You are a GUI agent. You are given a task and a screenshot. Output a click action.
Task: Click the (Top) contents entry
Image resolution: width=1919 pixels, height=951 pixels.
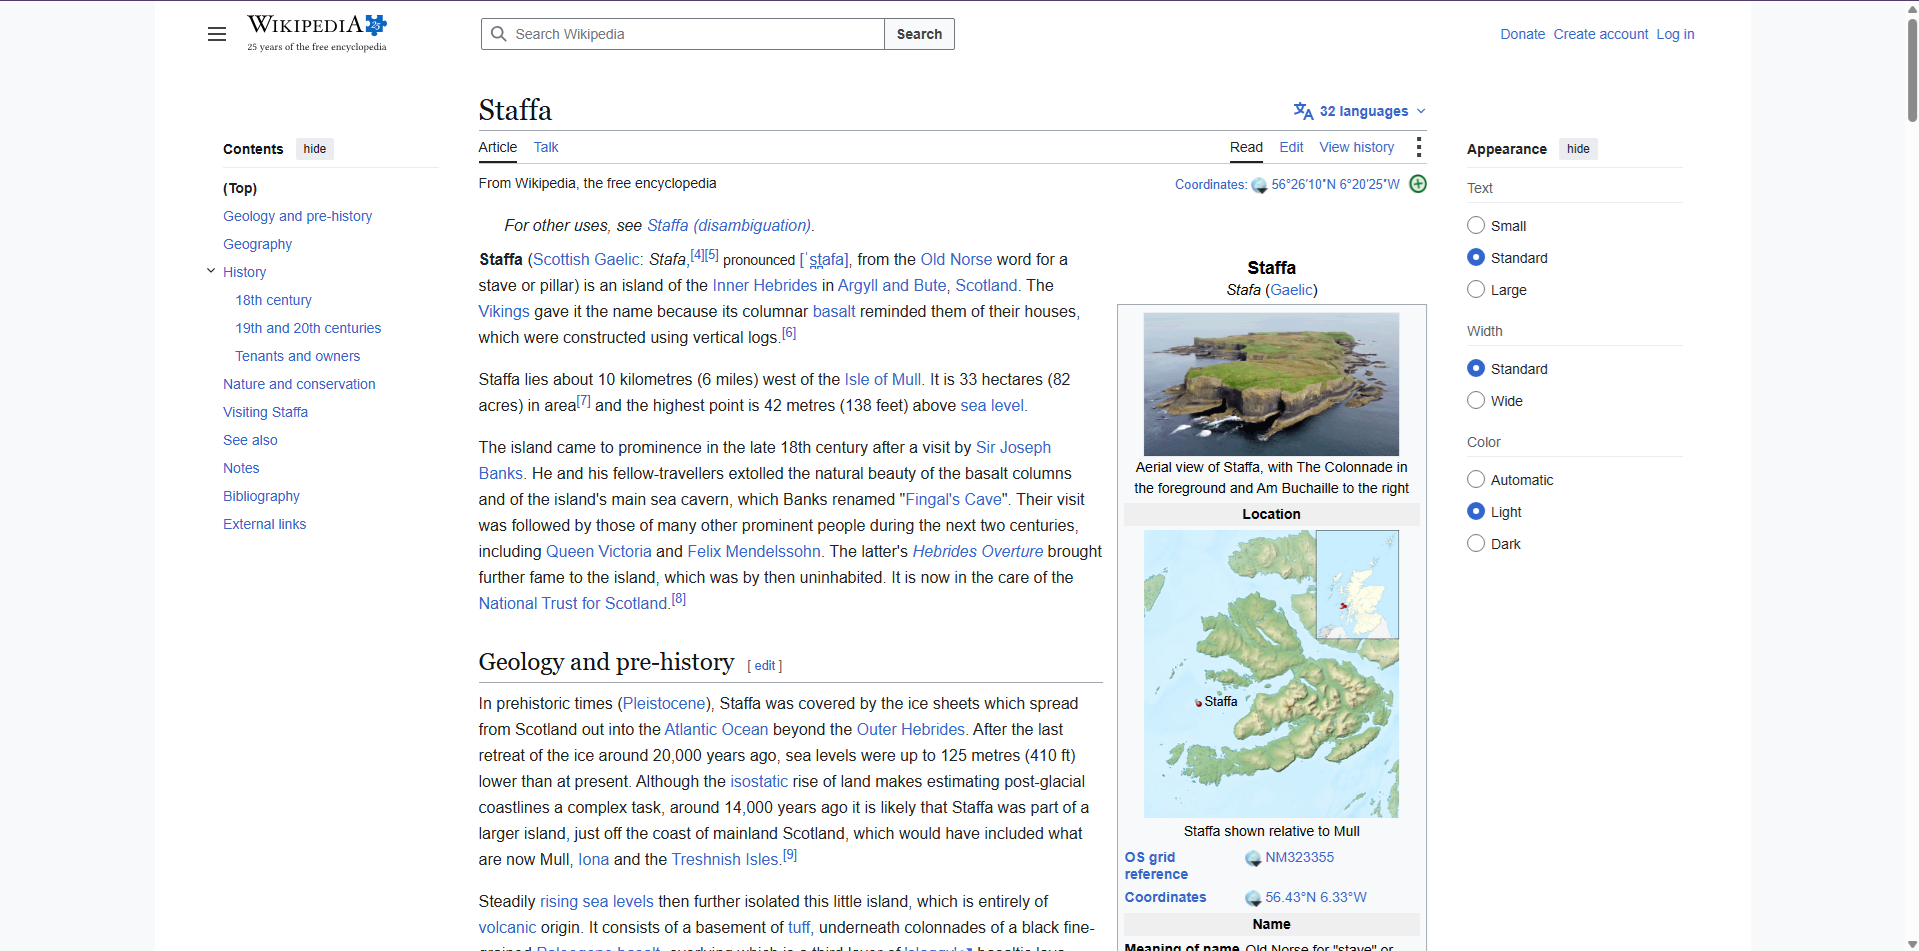(240, 188)
